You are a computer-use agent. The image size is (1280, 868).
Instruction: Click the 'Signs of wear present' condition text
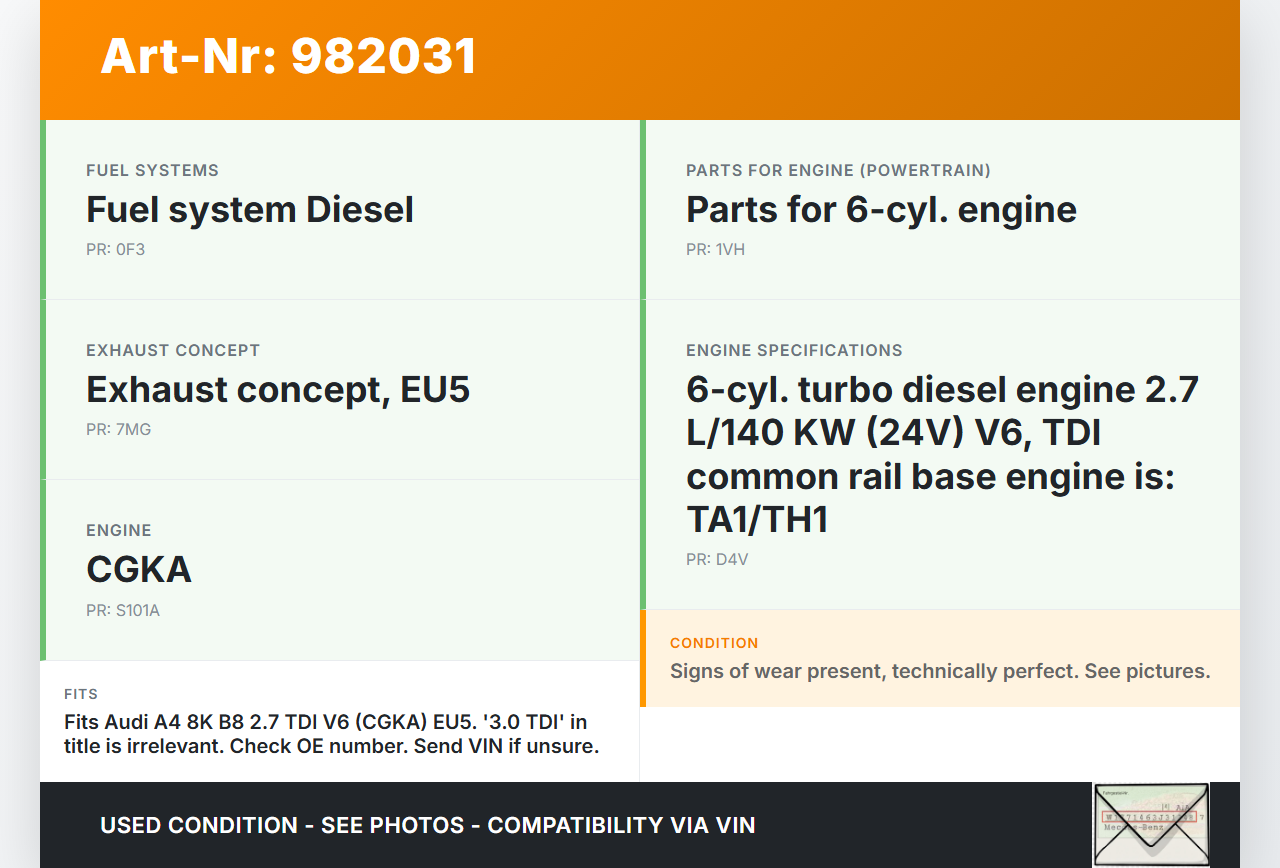click(x=940, y=671)
